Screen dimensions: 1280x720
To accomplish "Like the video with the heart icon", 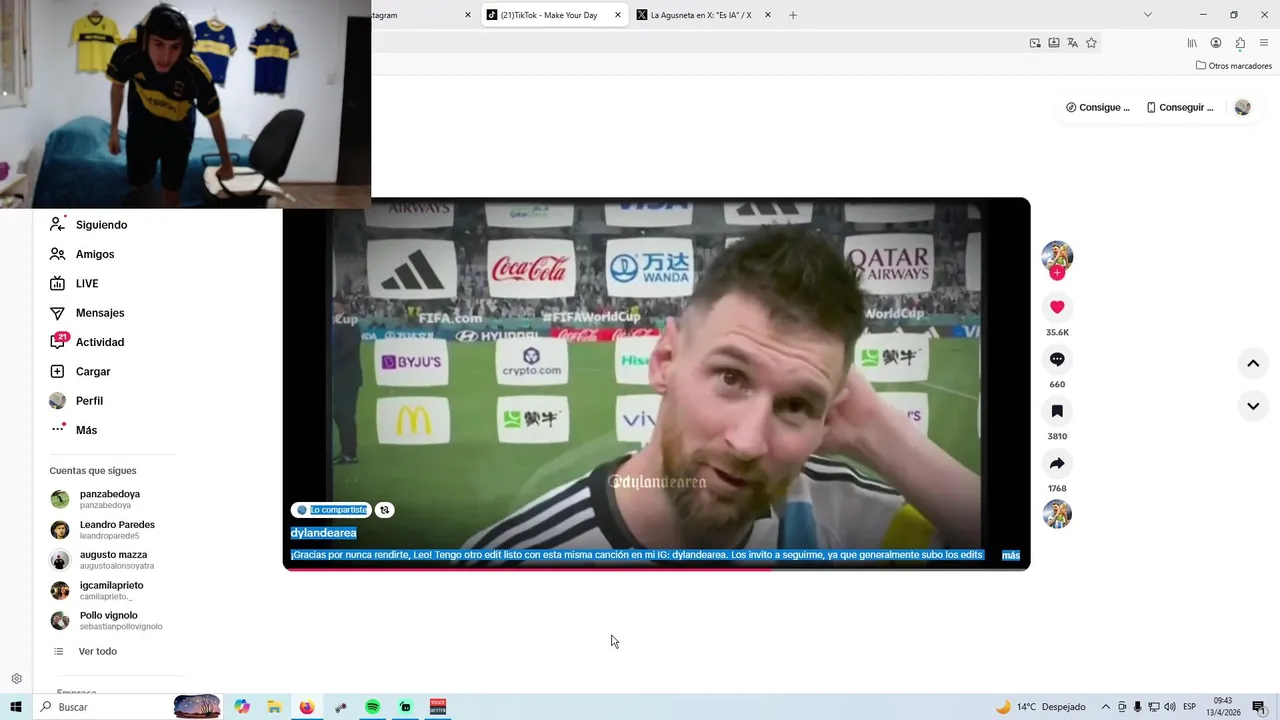I will point(1057,307).
